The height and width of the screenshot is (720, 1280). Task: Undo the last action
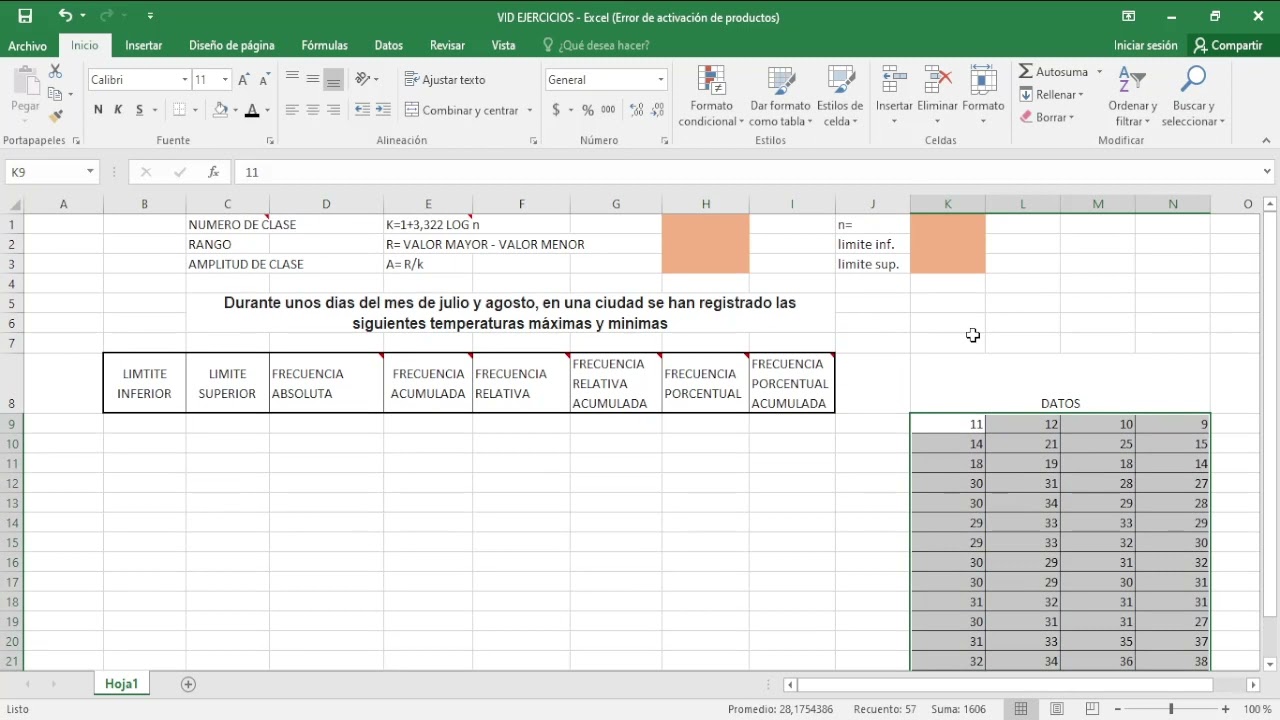pyautogui.click(x=65, y=16)
